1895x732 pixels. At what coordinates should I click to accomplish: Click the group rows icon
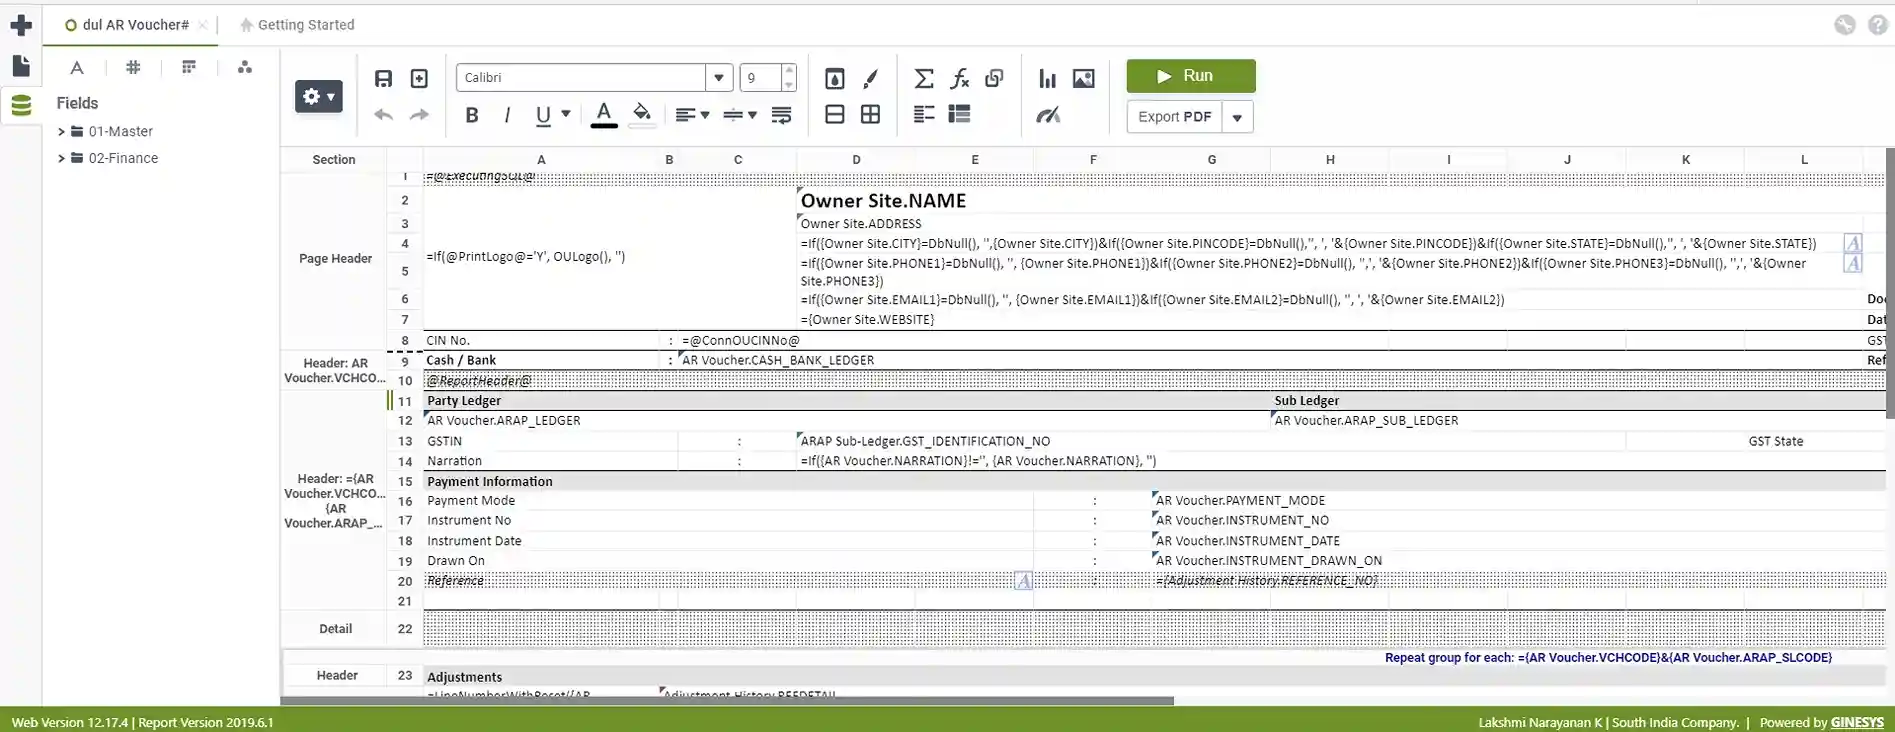(924, 115)
